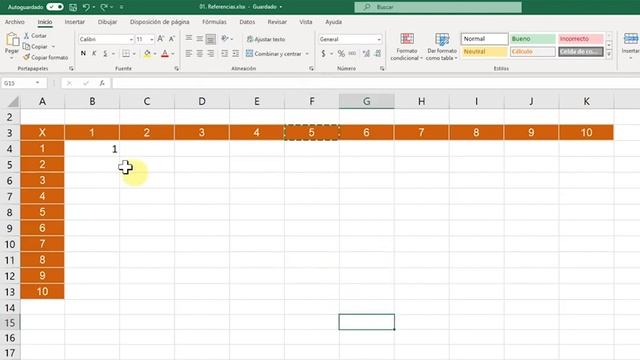The width and height of the screenshot is (640, 360).
Task: Switch to the Fórmulas tab
Action: coord(214,22)
